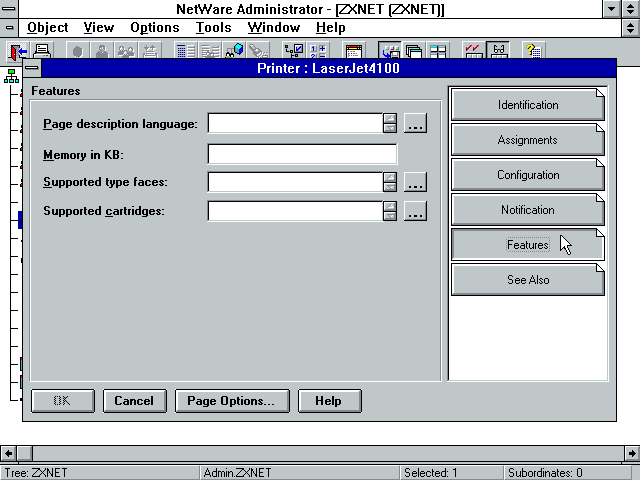640x480 pixels.
Task: Click down arrow of Supported cartridges spinner
Action: pyautogui.click(x=390, y=216)
